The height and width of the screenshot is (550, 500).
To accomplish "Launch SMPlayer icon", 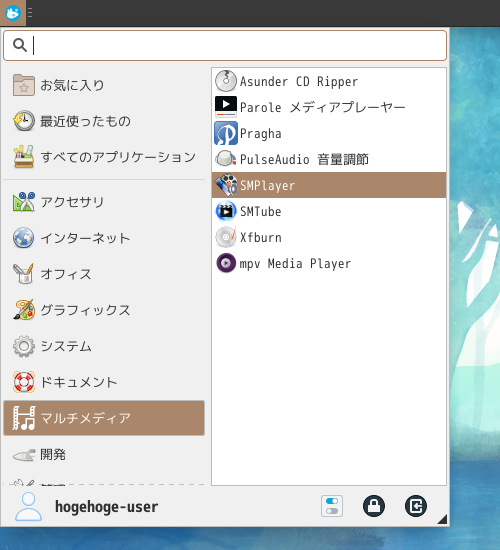I will point(226,185).
